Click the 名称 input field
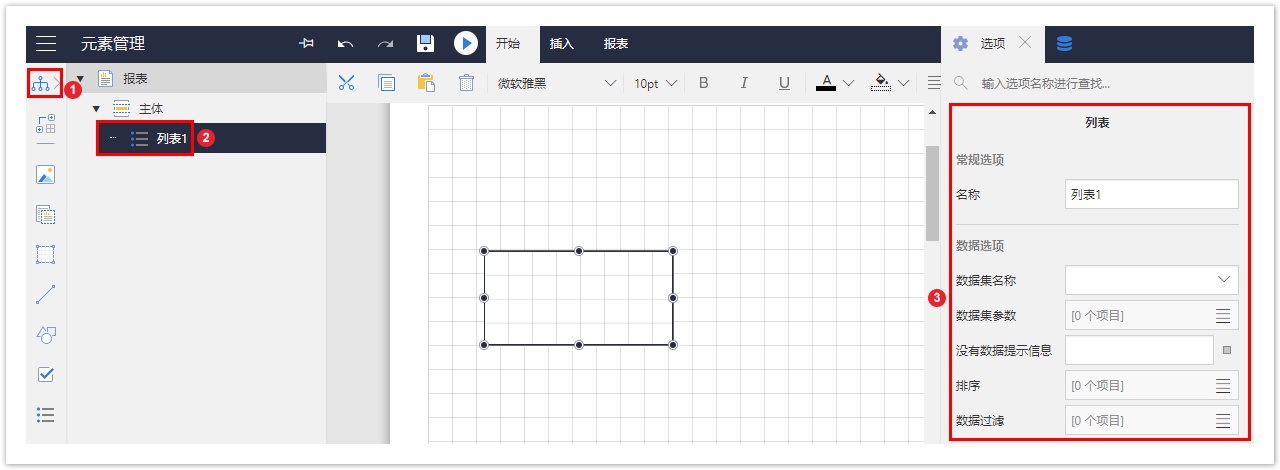The image size is (1280, 470). (1152, 194)
